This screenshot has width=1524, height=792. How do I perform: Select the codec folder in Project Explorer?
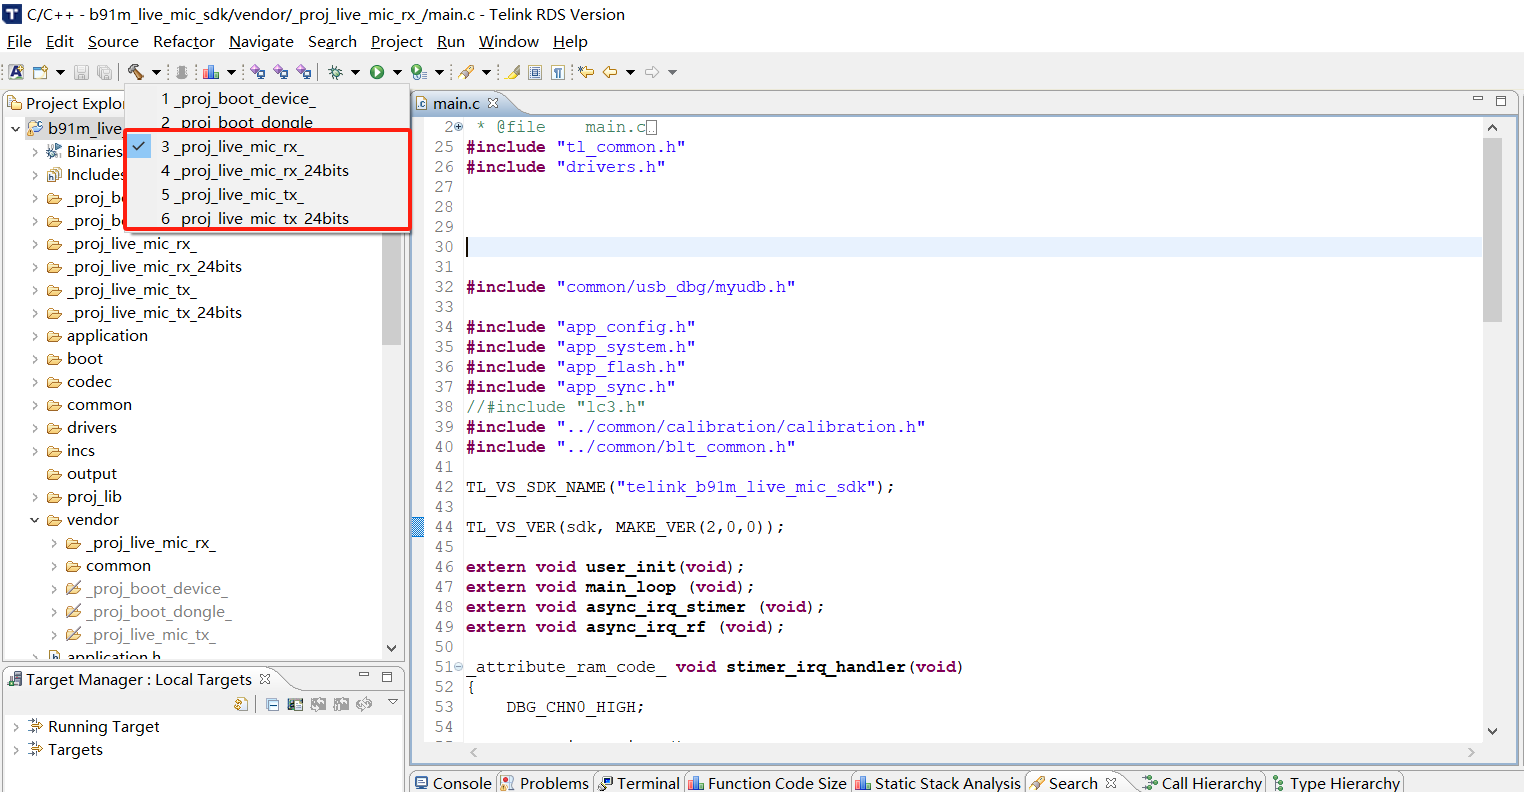click(89, 382)
